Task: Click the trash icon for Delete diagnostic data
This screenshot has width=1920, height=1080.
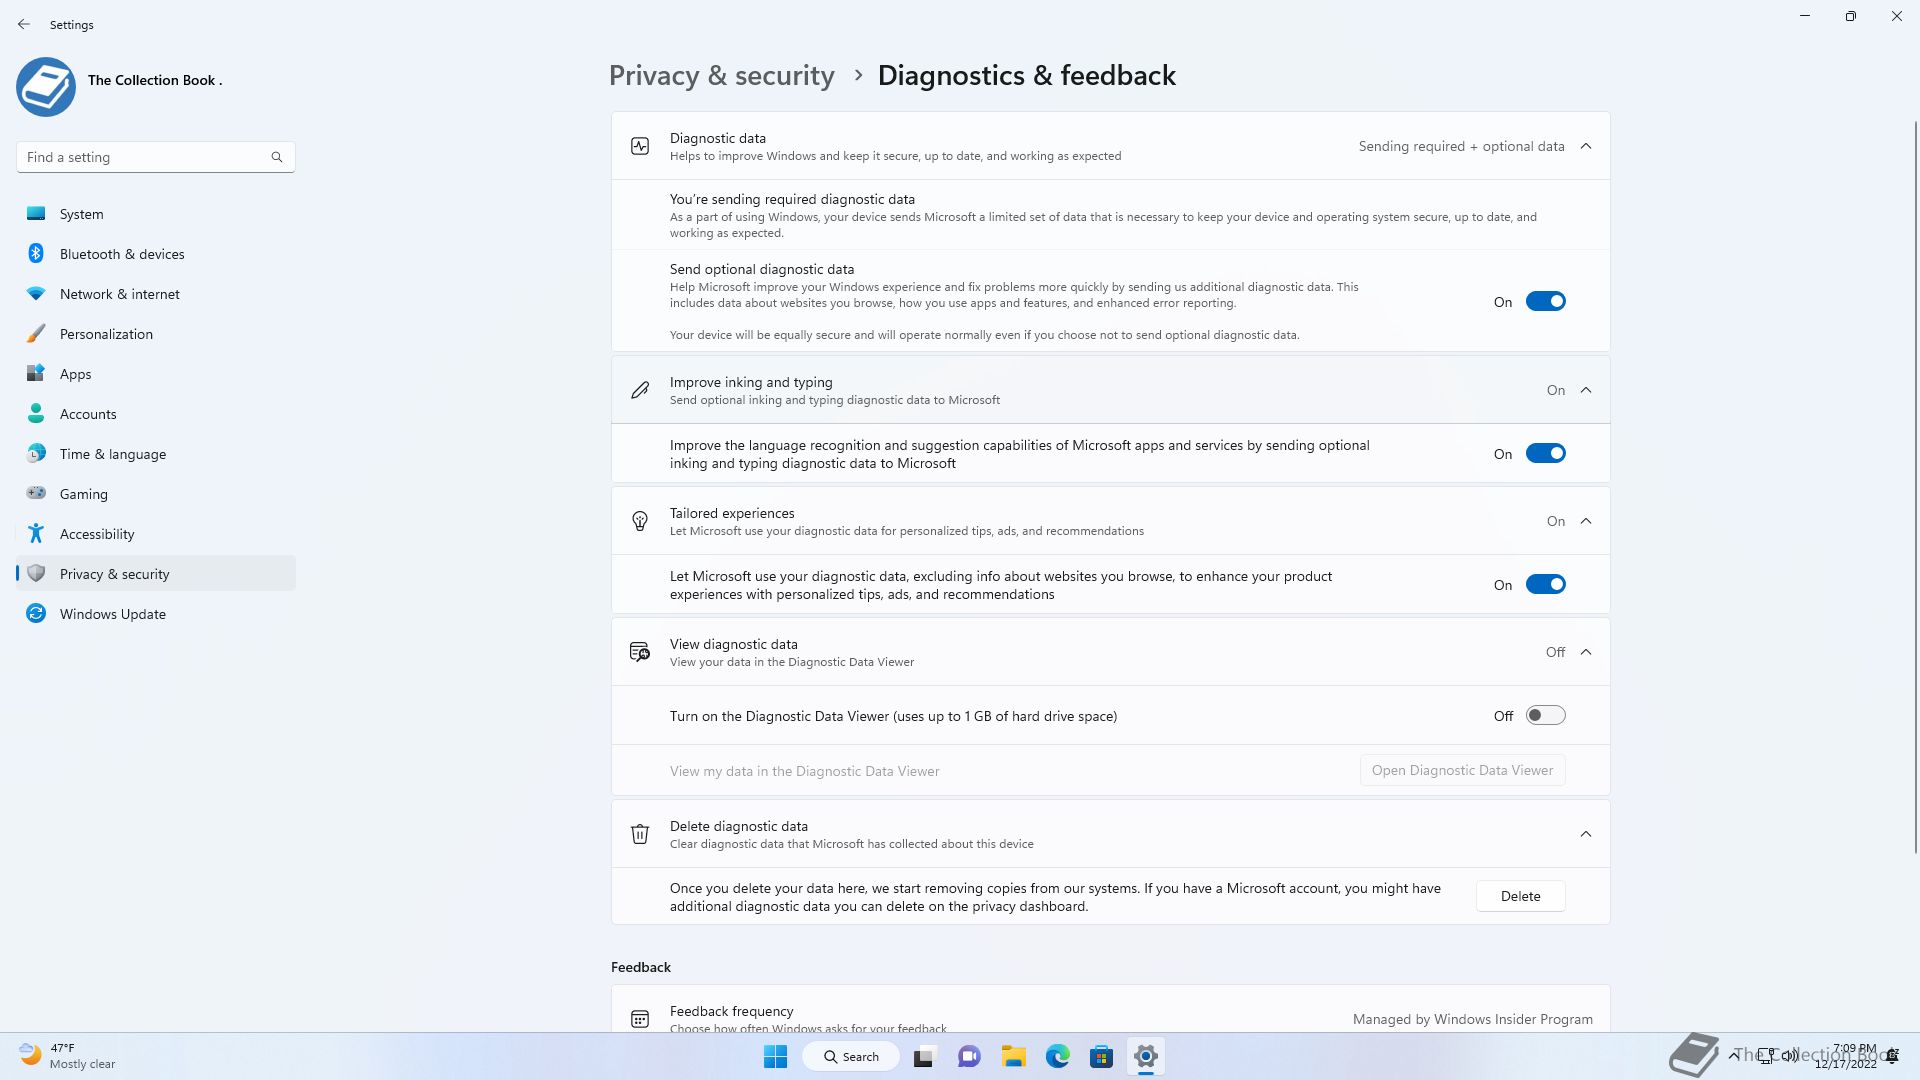Action: [x=640, y=834]
